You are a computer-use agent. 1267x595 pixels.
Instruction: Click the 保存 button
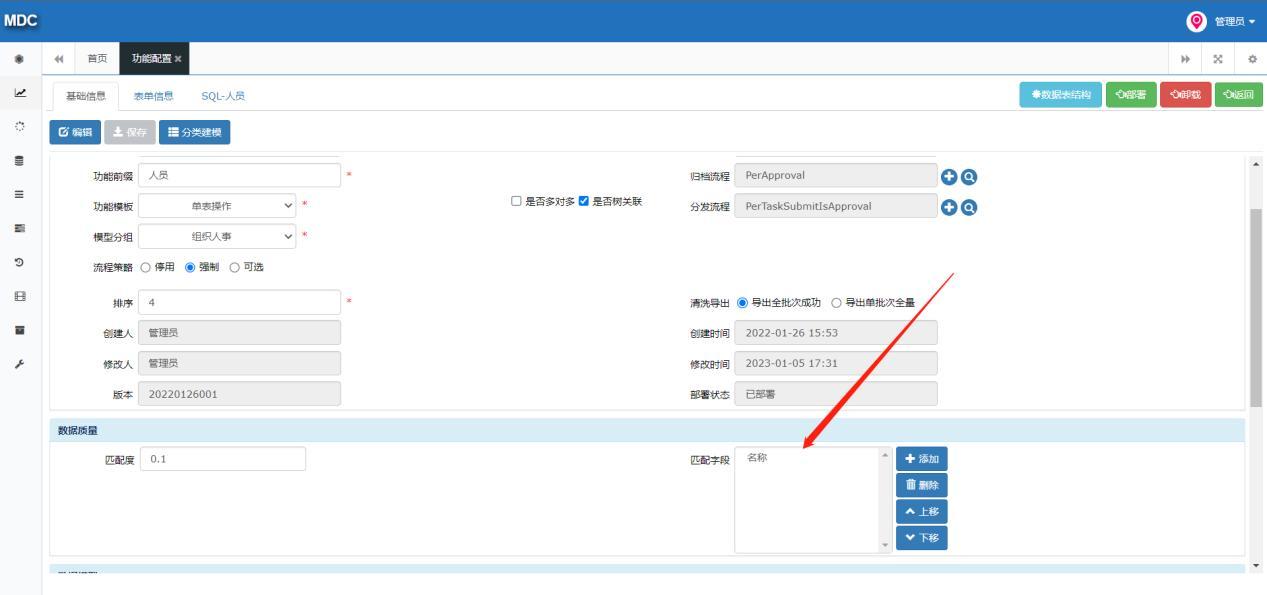130,132
